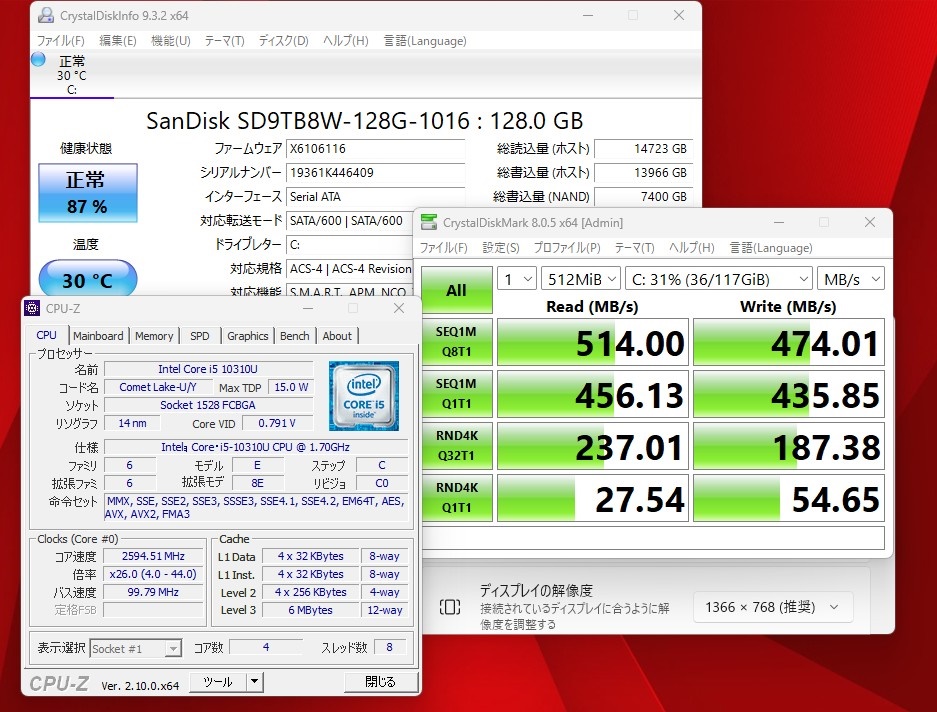Click the ツール button in CPU-Z
Image resolution: width=937 pixels, height=712 pixels.
tap(218, 682)
